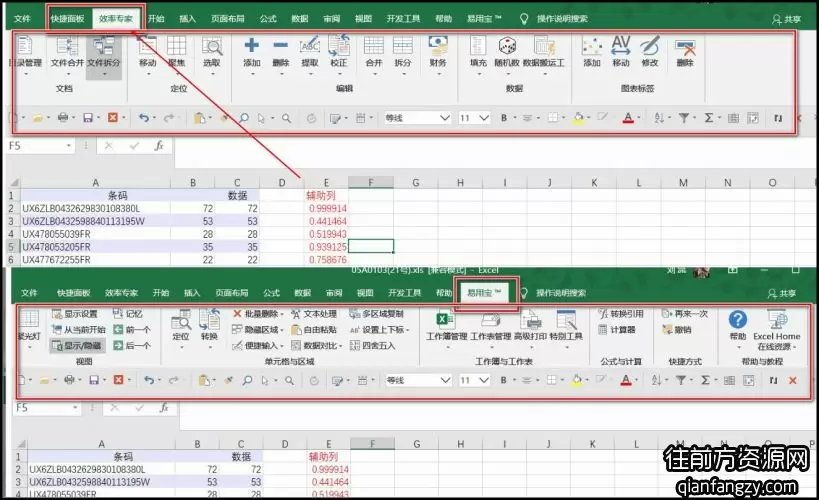819x500 pixels.
Task: Click 操作说明搜索 search box in upper window
Action: (x=562, y=19)
